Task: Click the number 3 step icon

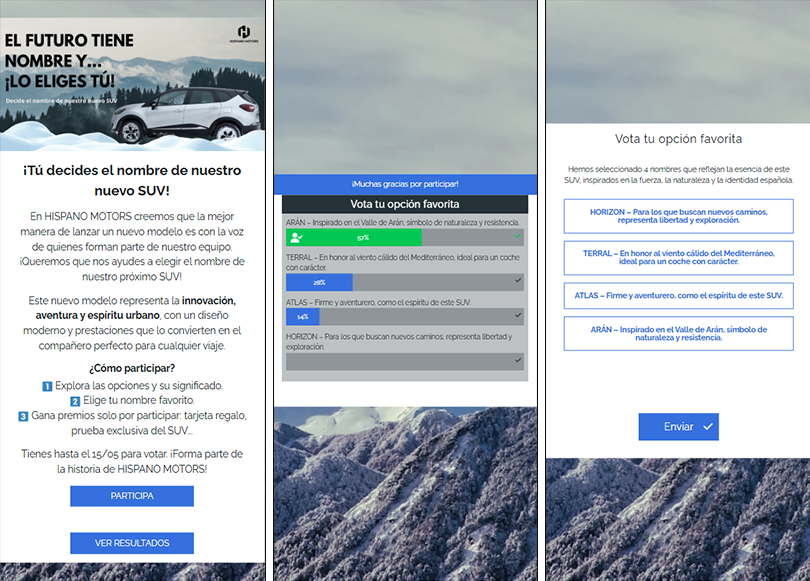Action: [x=23, y=416]
